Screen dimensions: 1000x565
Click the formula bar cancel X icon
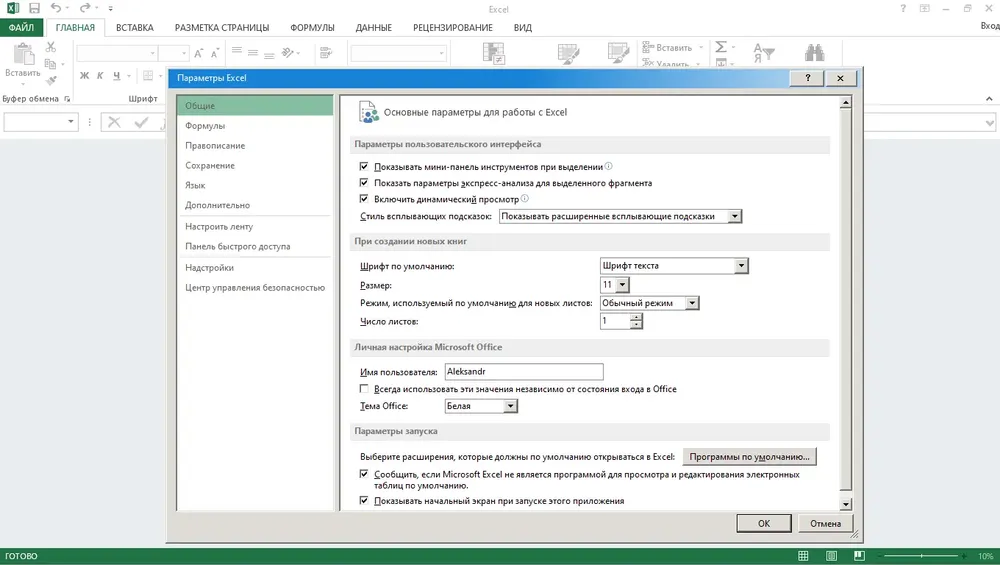[x=114, y=122]
